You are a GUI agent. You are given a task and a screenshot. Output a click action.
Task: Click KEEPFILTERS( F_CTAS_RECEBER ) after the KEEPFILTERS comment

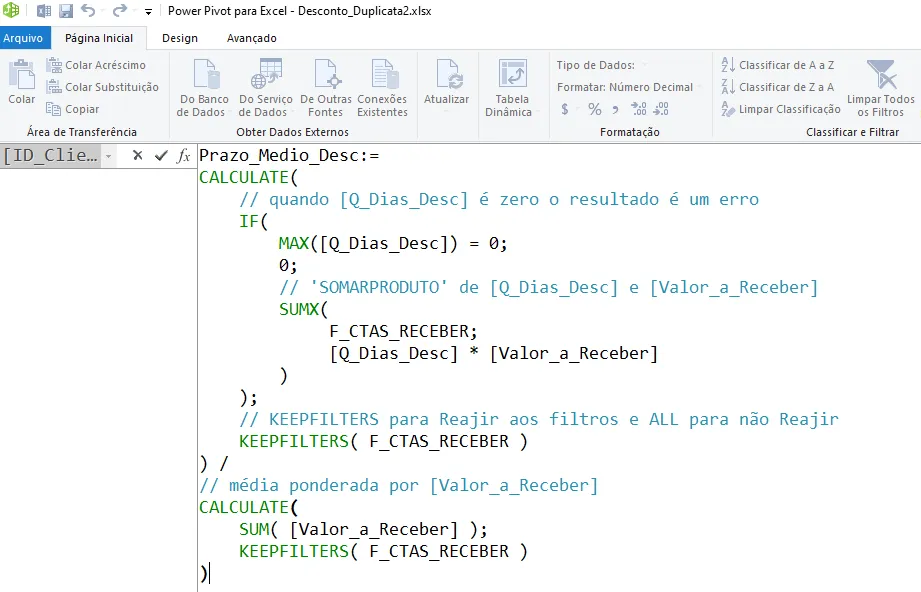(x=384, y=442)
